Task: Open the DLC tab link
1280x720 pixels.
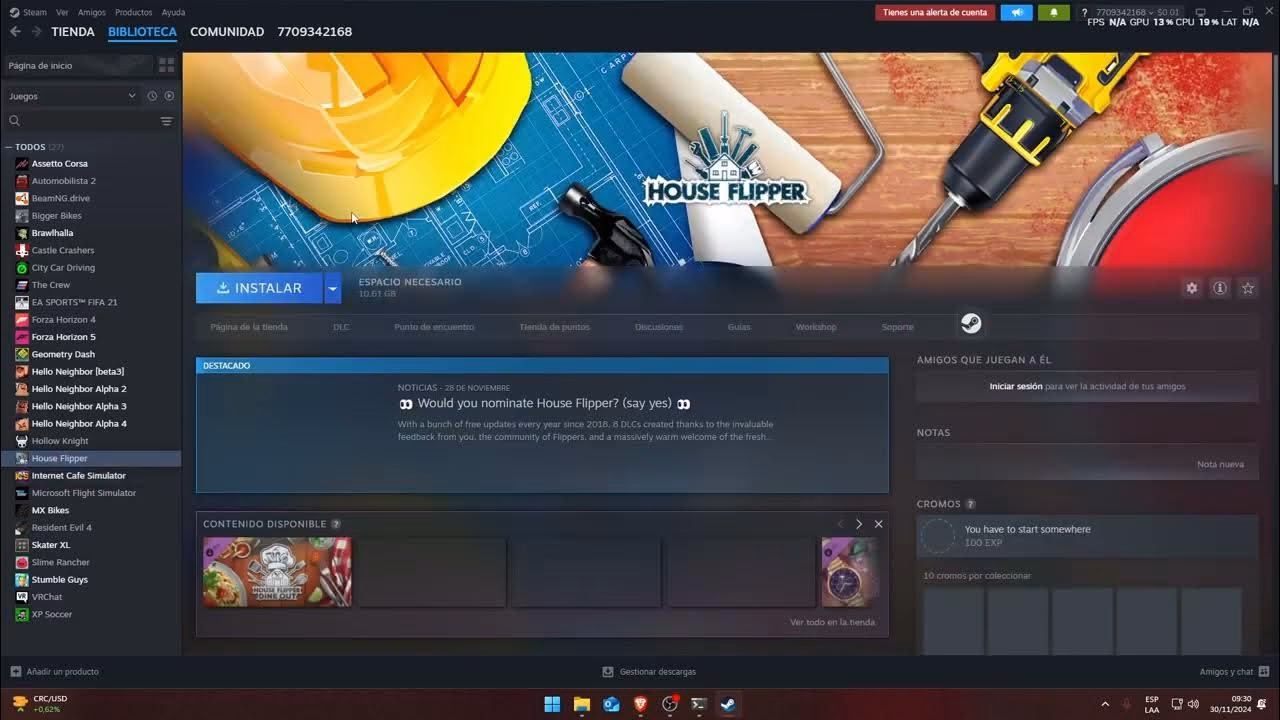Action: (341, 327)
